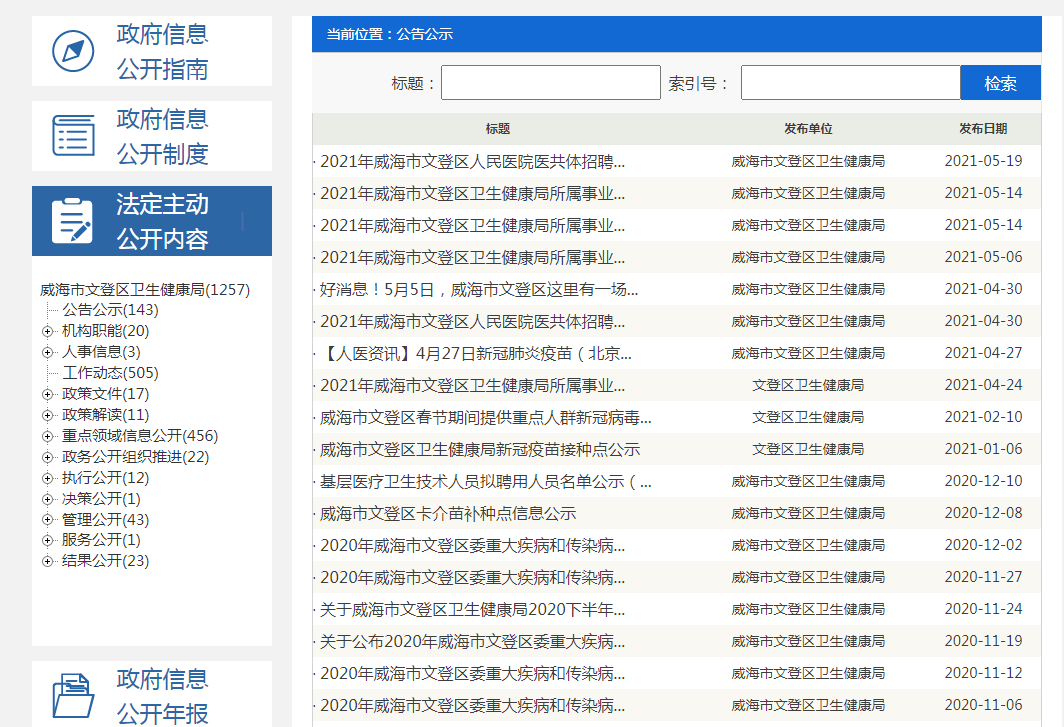Click the 检索 search button
The image size is (1064, 727).
[1000, 83]
